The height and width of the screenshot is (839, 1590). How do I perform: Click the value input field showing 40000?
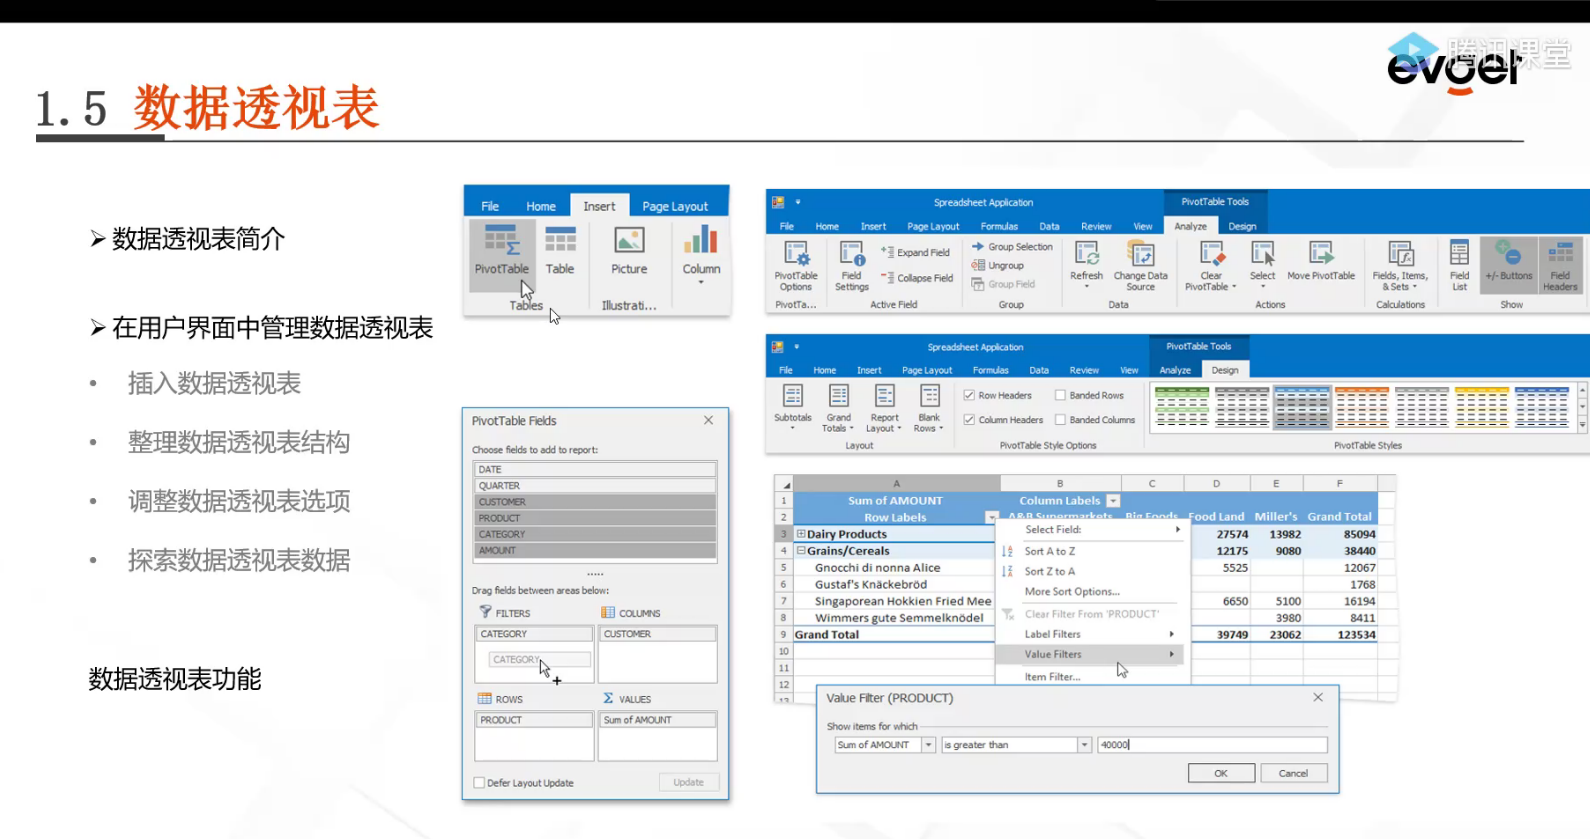(1212, 745)
